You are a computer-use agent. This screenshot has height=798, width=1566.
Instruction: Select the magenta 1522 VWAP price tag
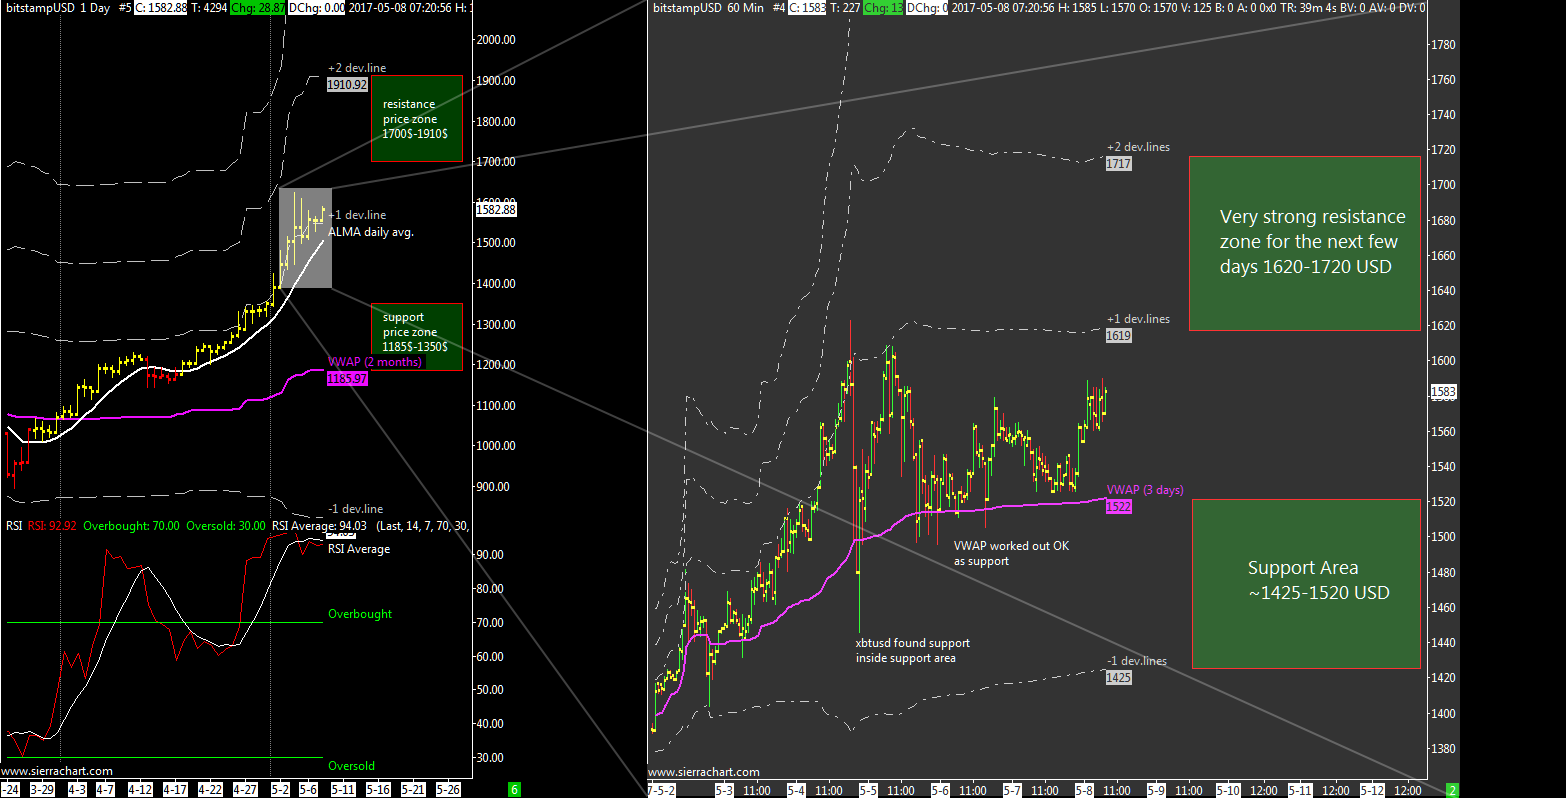(x=1118, y=507)
